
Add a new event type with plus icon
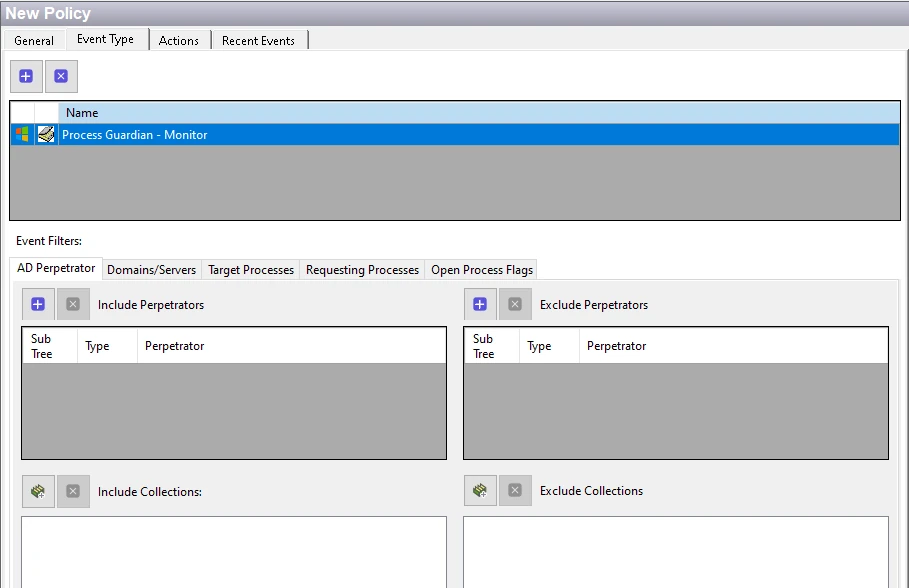tap(26, 77)
